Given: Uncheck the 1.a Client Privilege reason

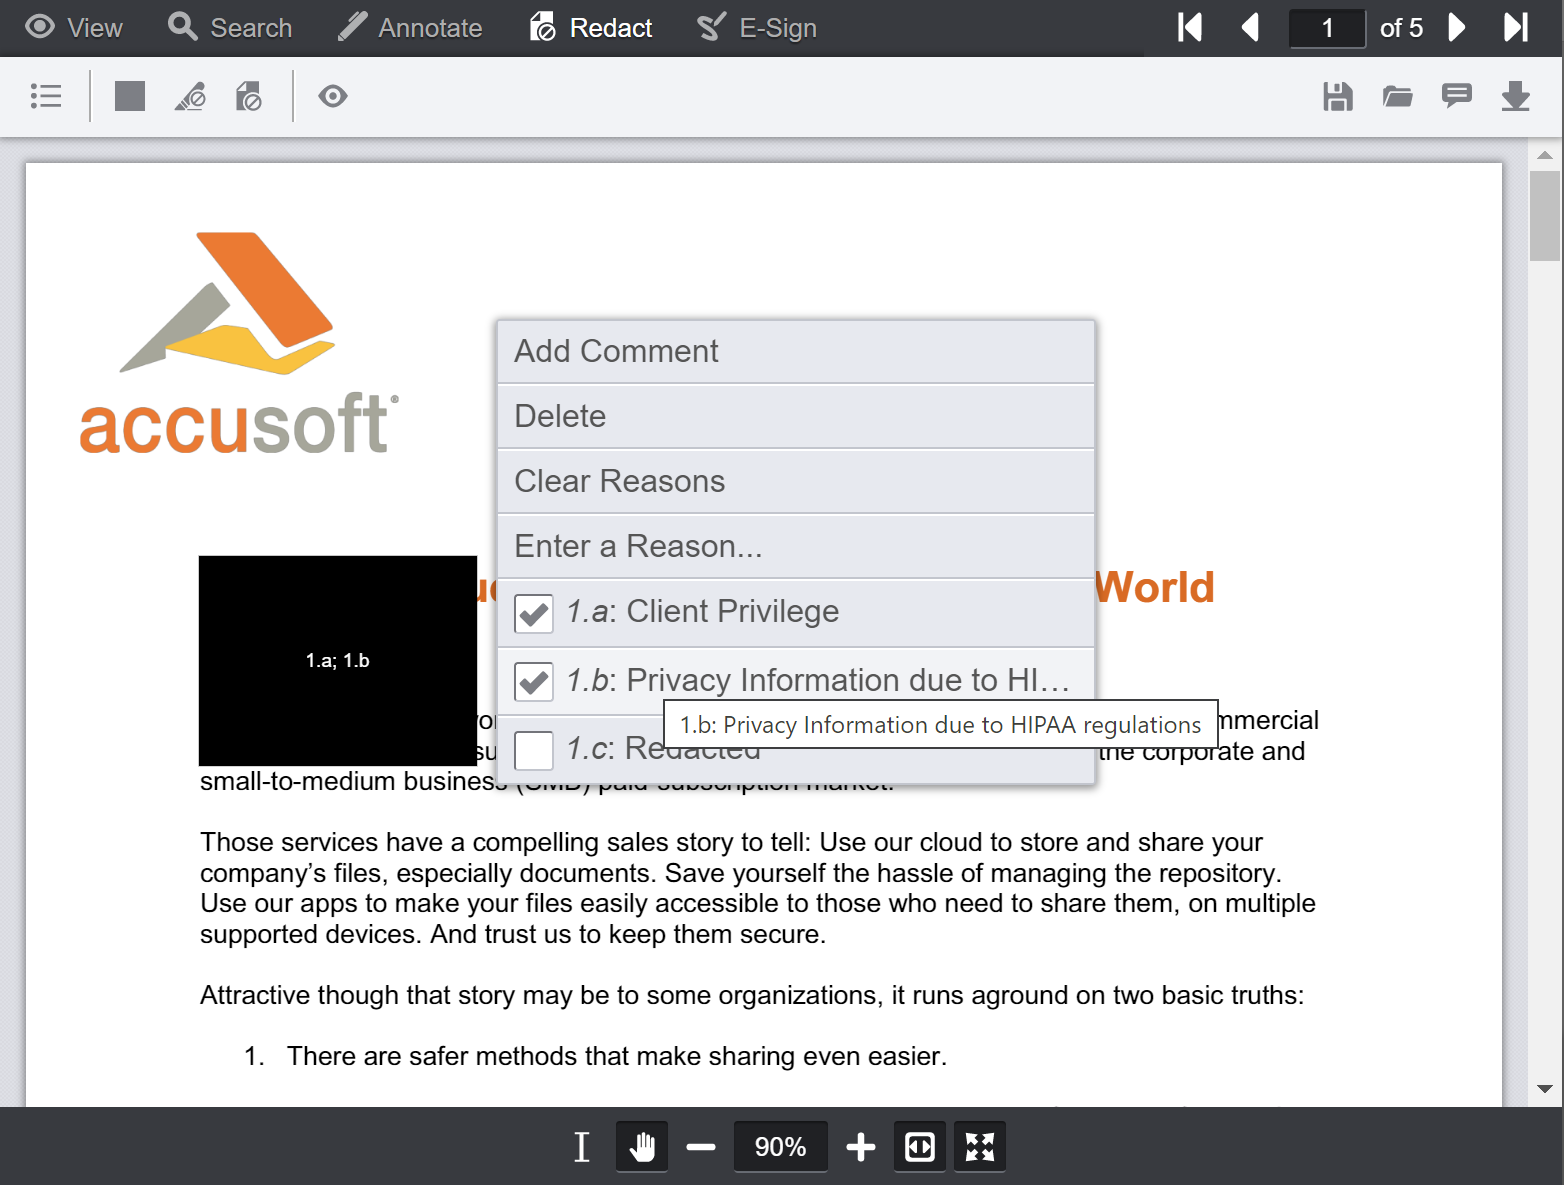Looking at the screenshot, I should pyautogui.click(x=534, y=613).
